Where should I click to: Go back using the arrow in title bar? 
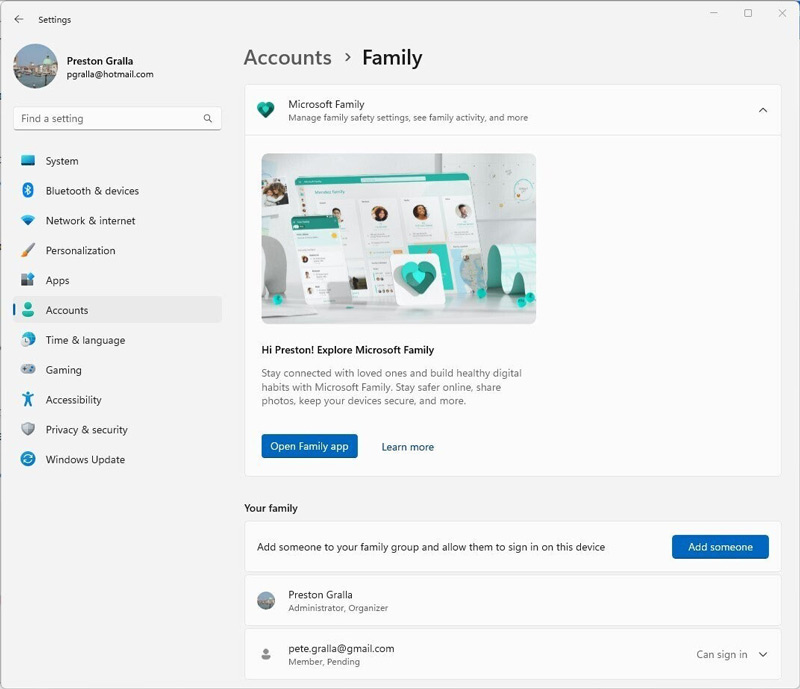click(19, 19)
